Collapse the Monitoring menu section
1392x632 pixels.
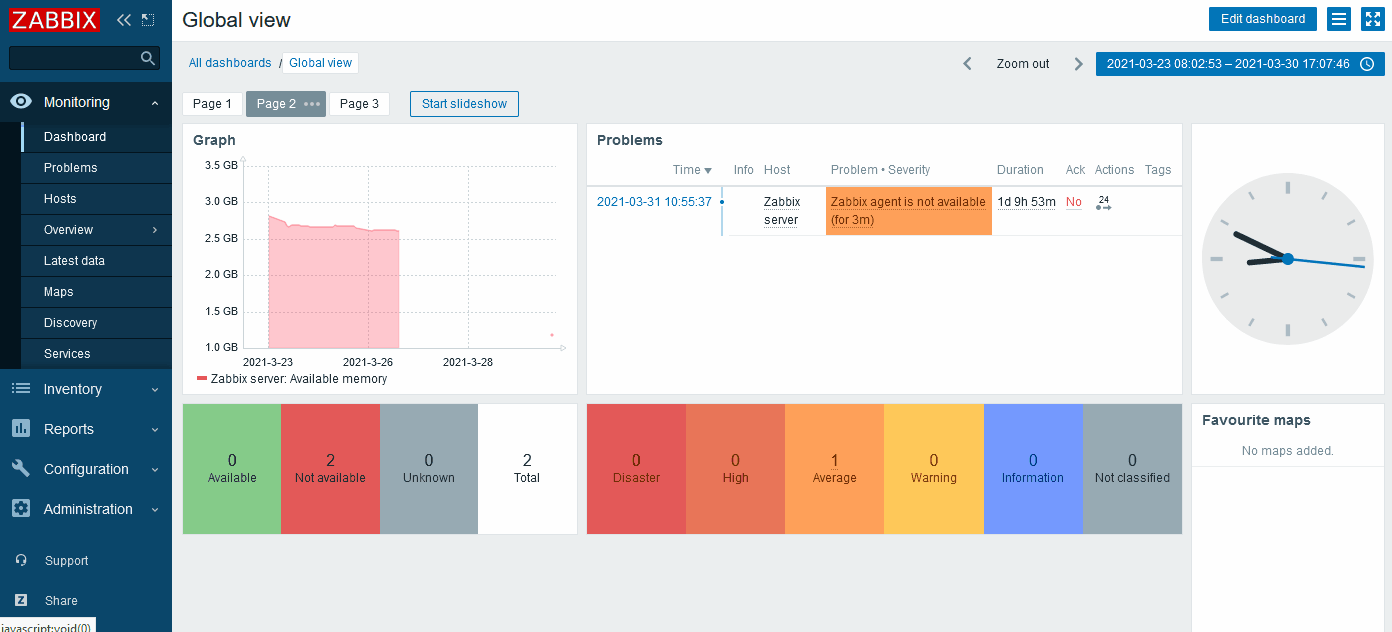[155, 103]
